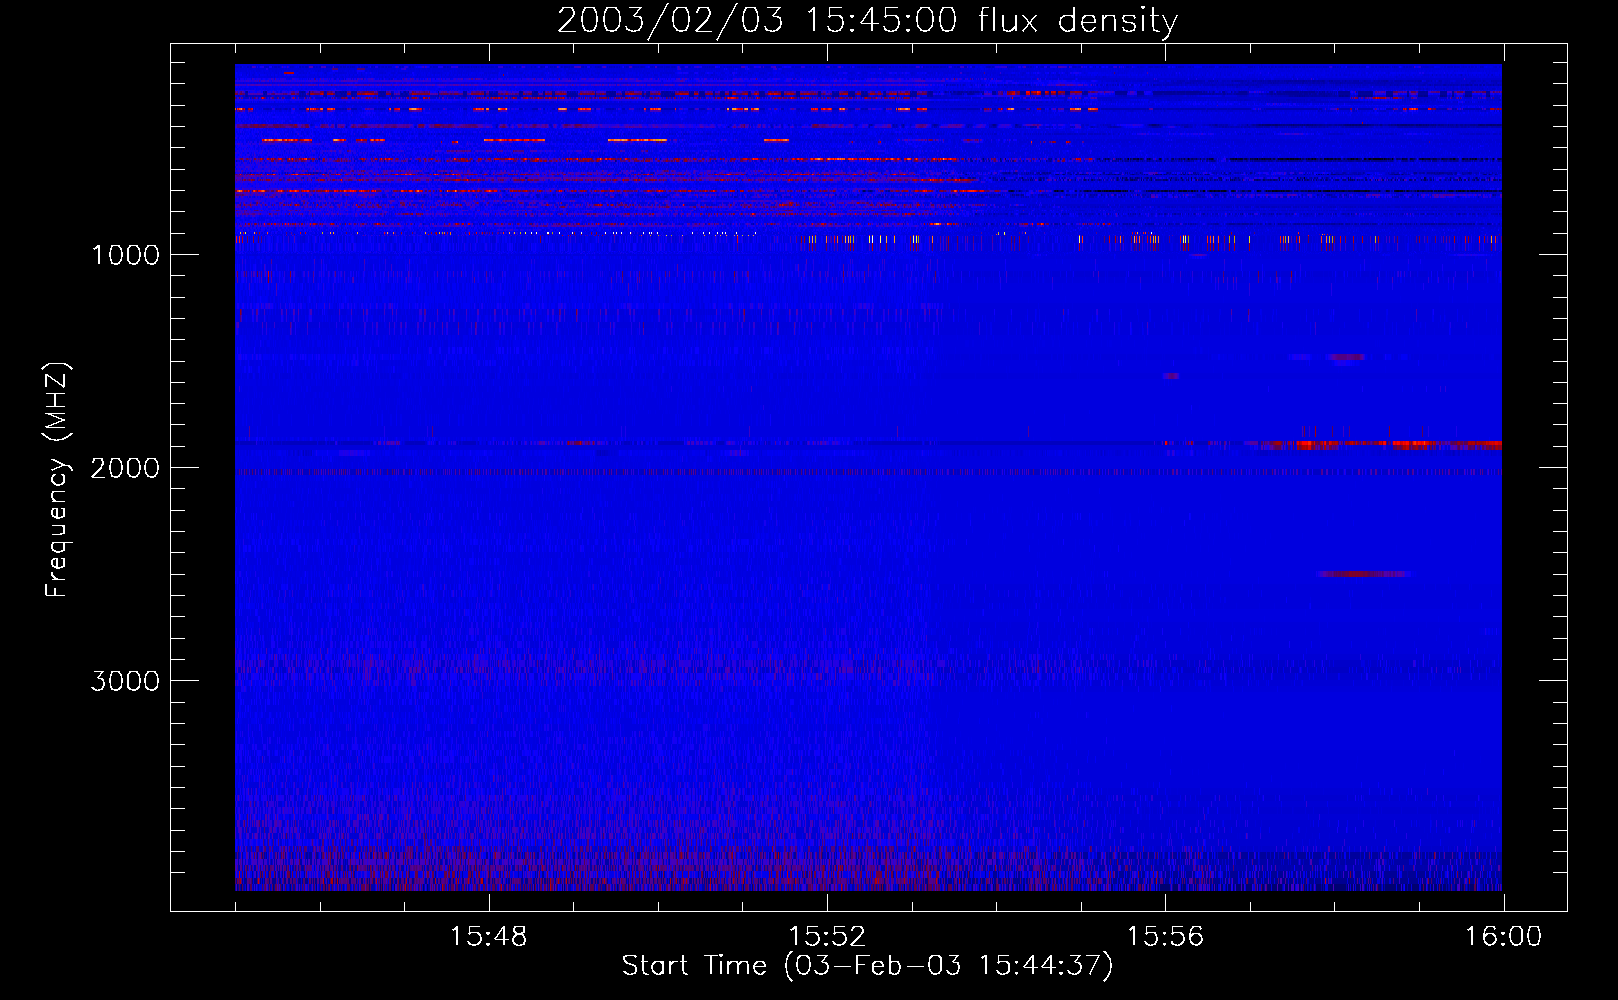This screenshot has height=1000, width=1618.
Task: Click the plot title '2003/02/03 15:45:00 flux density'
Action: point(867,20)
